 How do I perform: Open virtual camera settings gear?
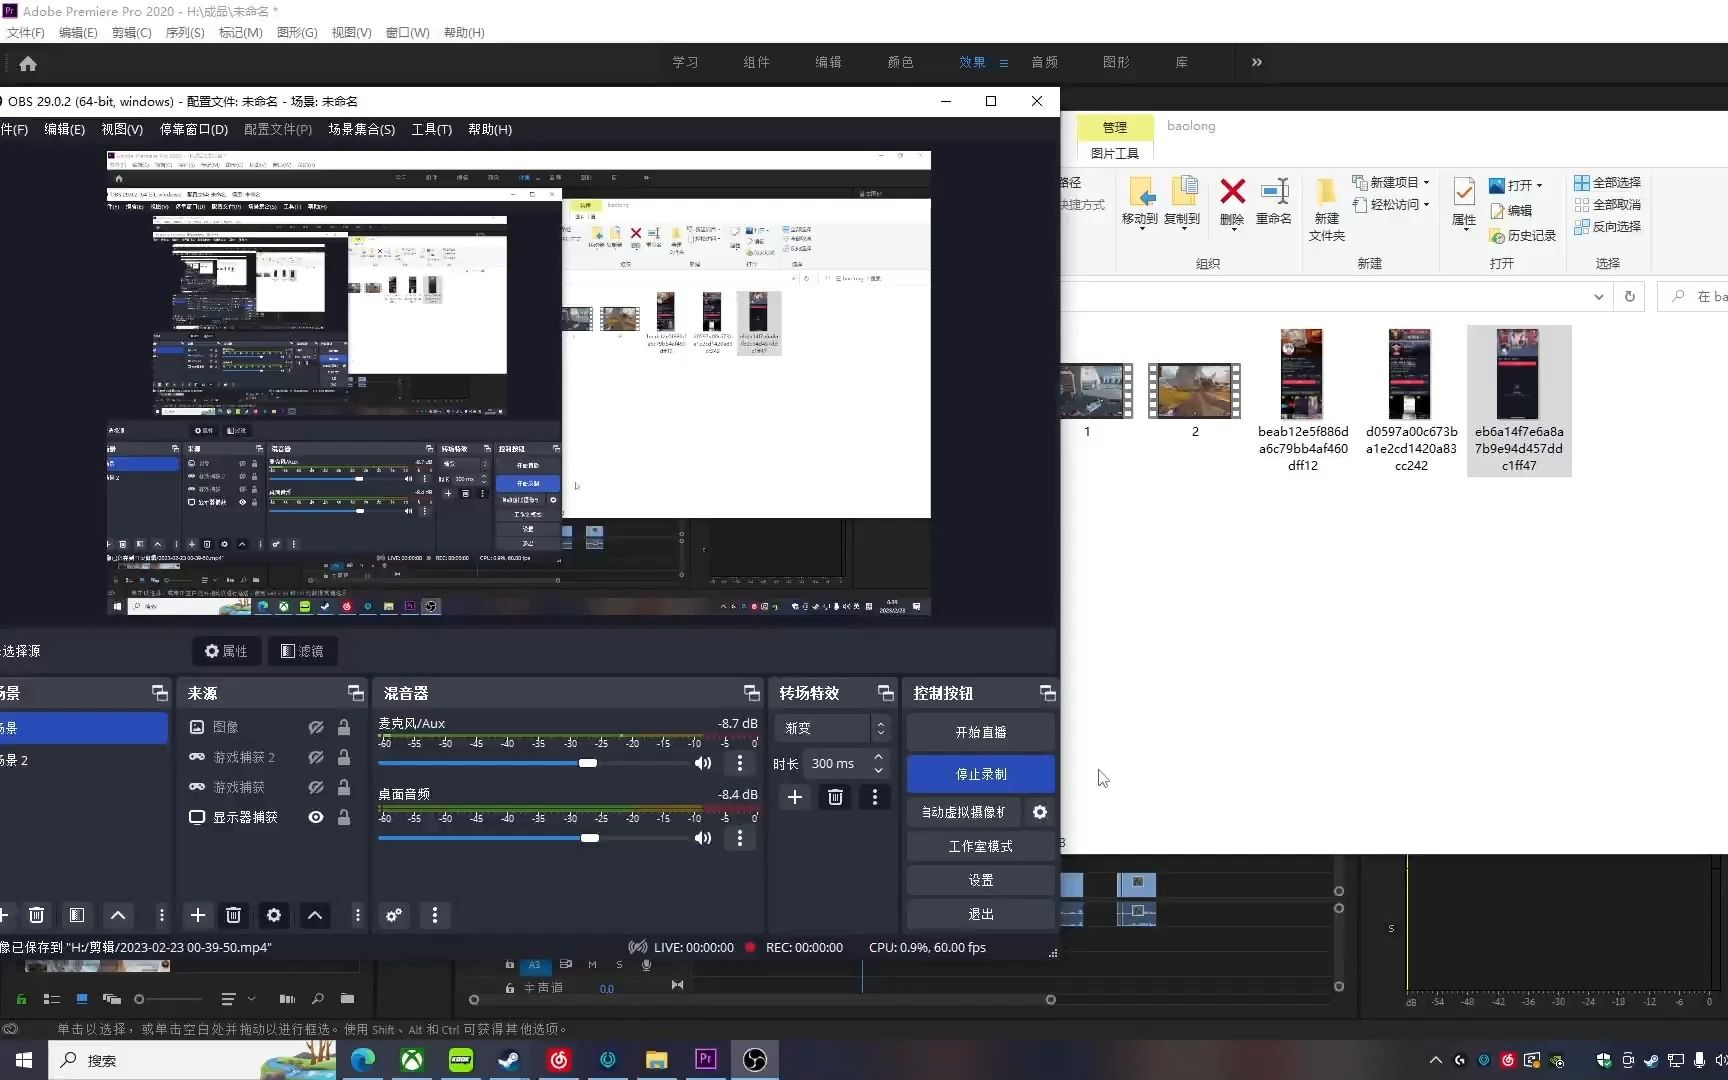tap(1040, 812)
